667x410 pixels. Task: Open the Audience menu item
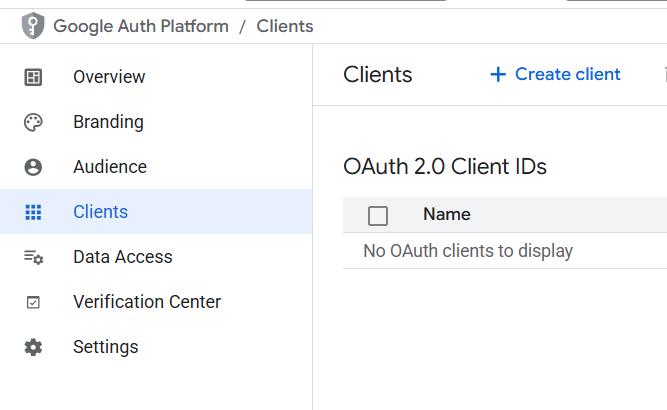click(110, 167)
